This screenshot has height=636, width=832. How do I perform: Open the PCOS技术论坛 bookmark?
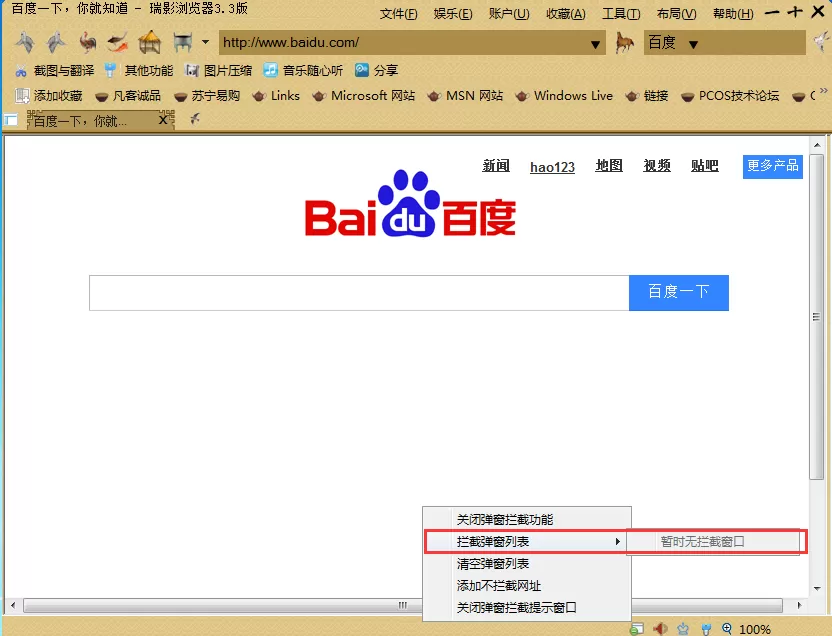coord(730,95)
